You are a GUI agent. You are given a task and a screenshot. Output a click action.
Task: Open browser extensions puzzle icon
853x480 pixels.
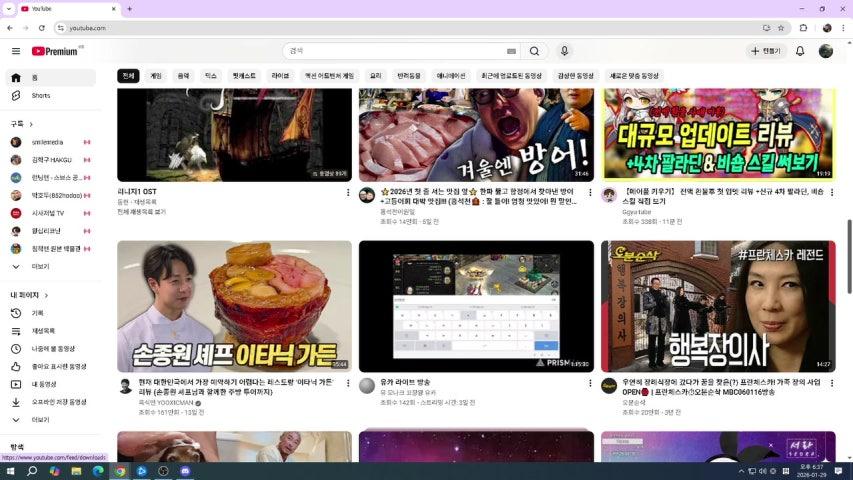[x=803, y=28]
